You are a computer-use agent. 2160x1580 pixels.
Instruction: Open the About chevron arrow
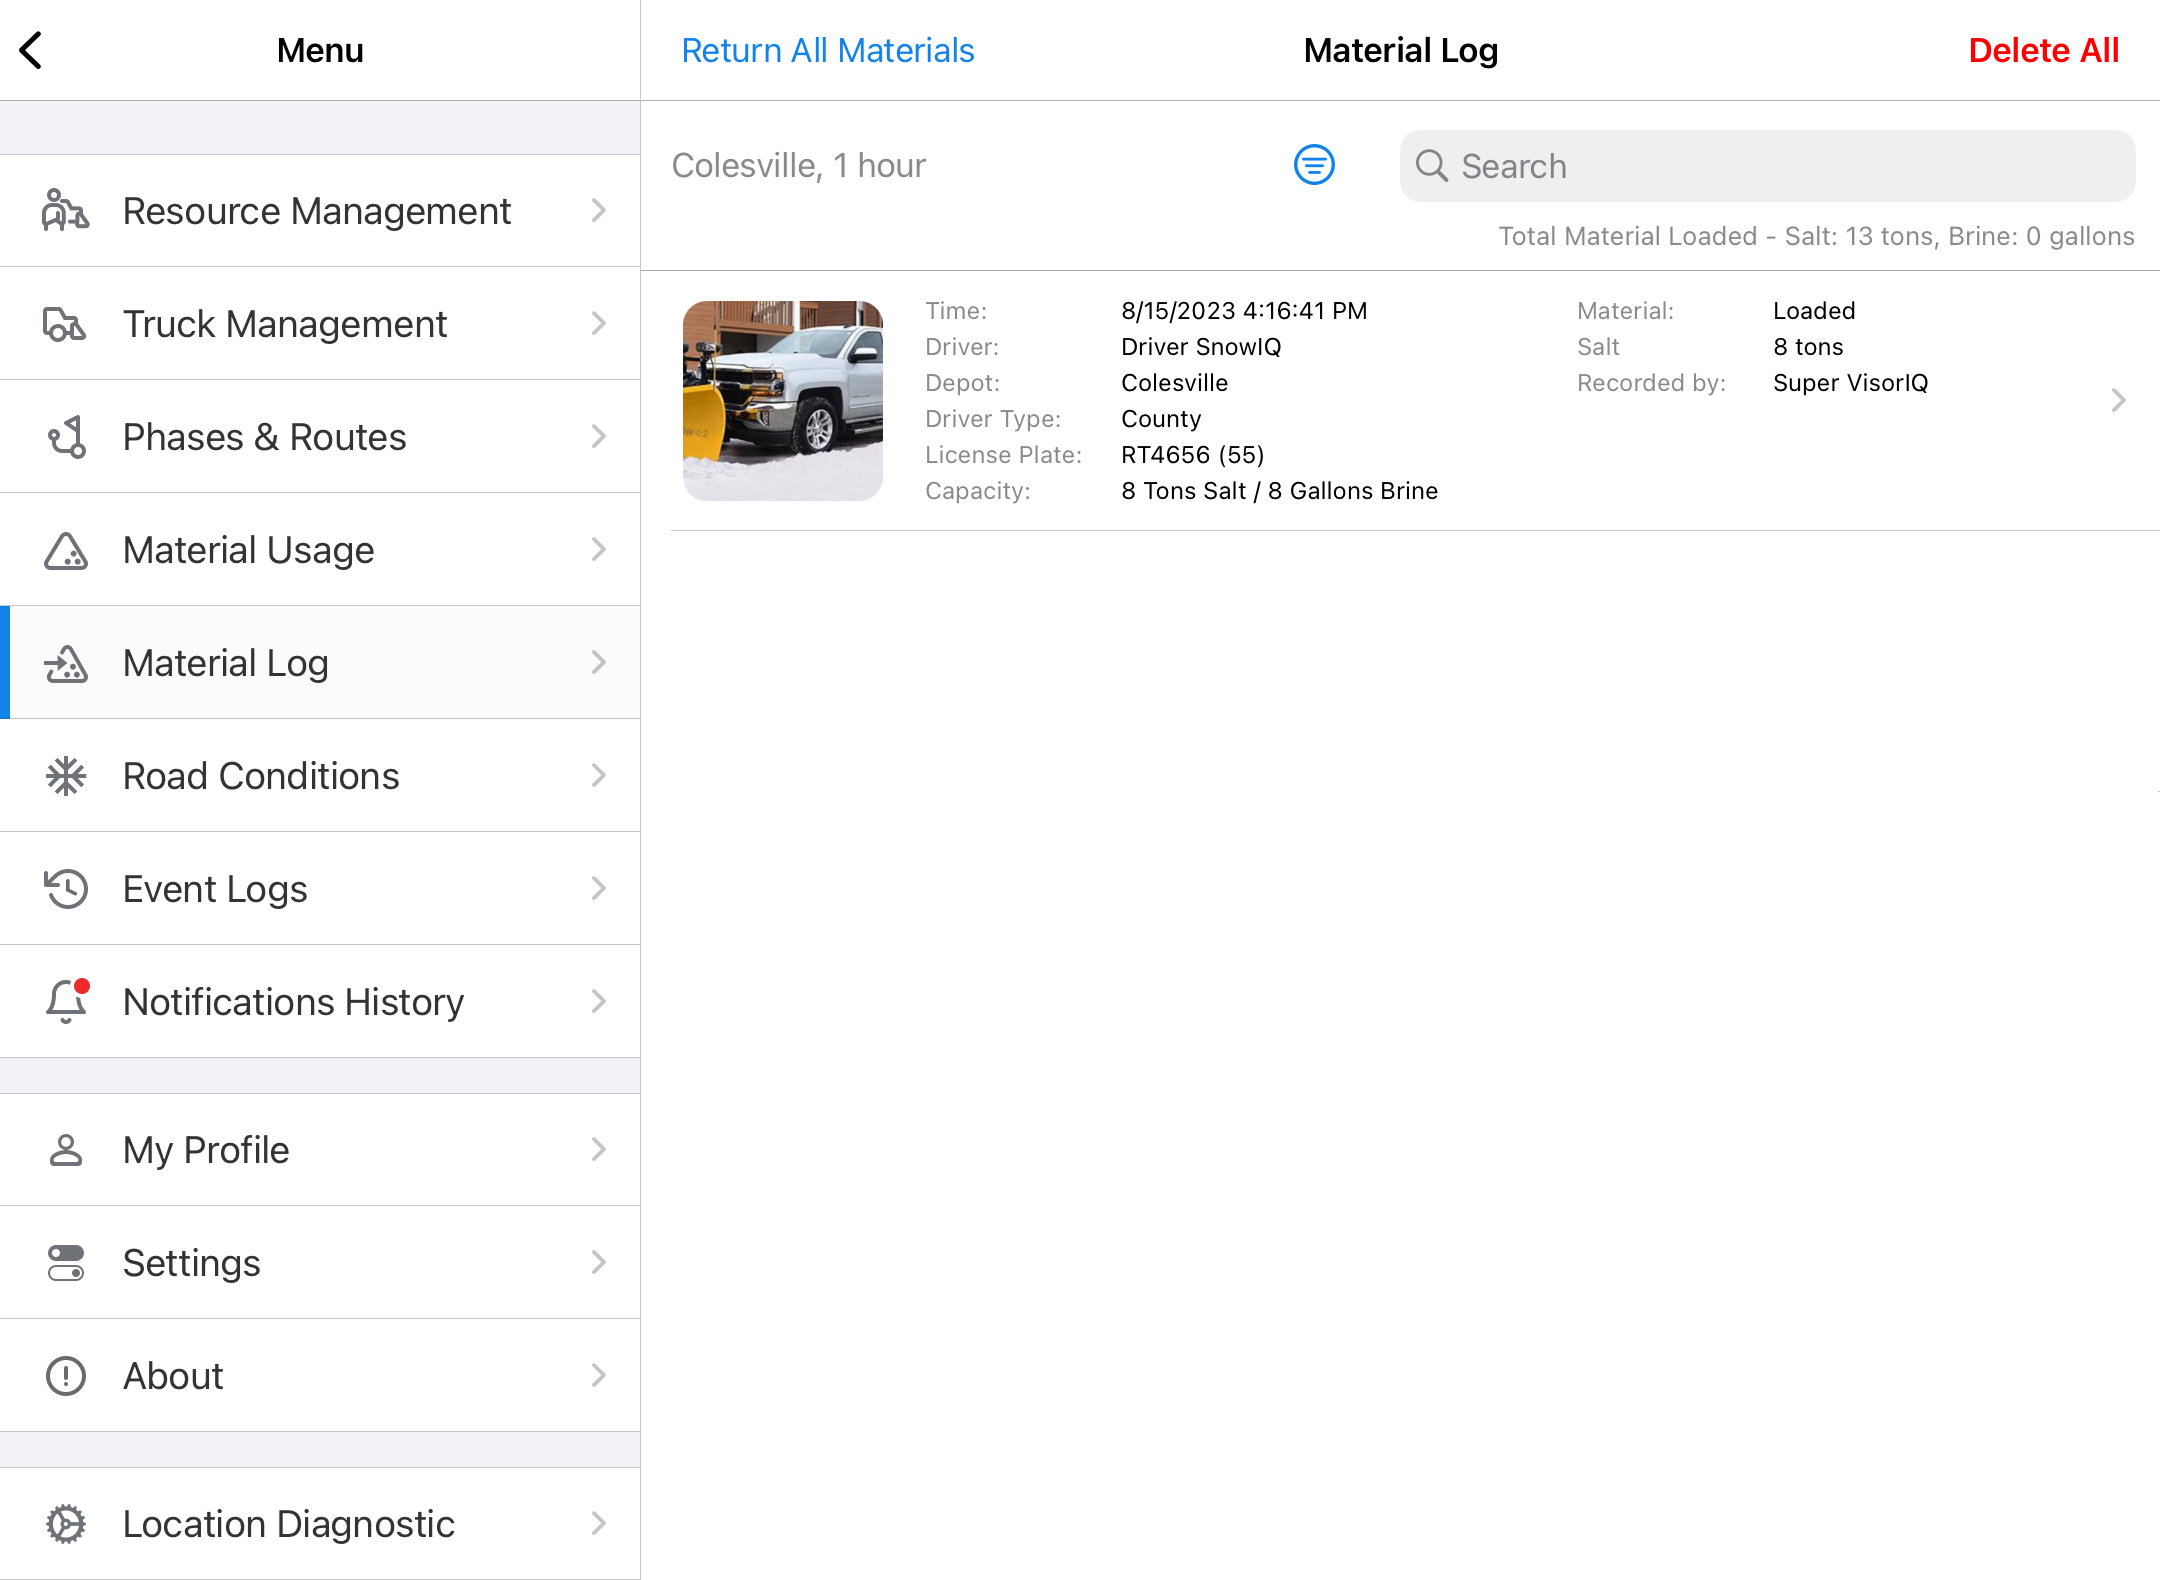[x=598, y=1376]
